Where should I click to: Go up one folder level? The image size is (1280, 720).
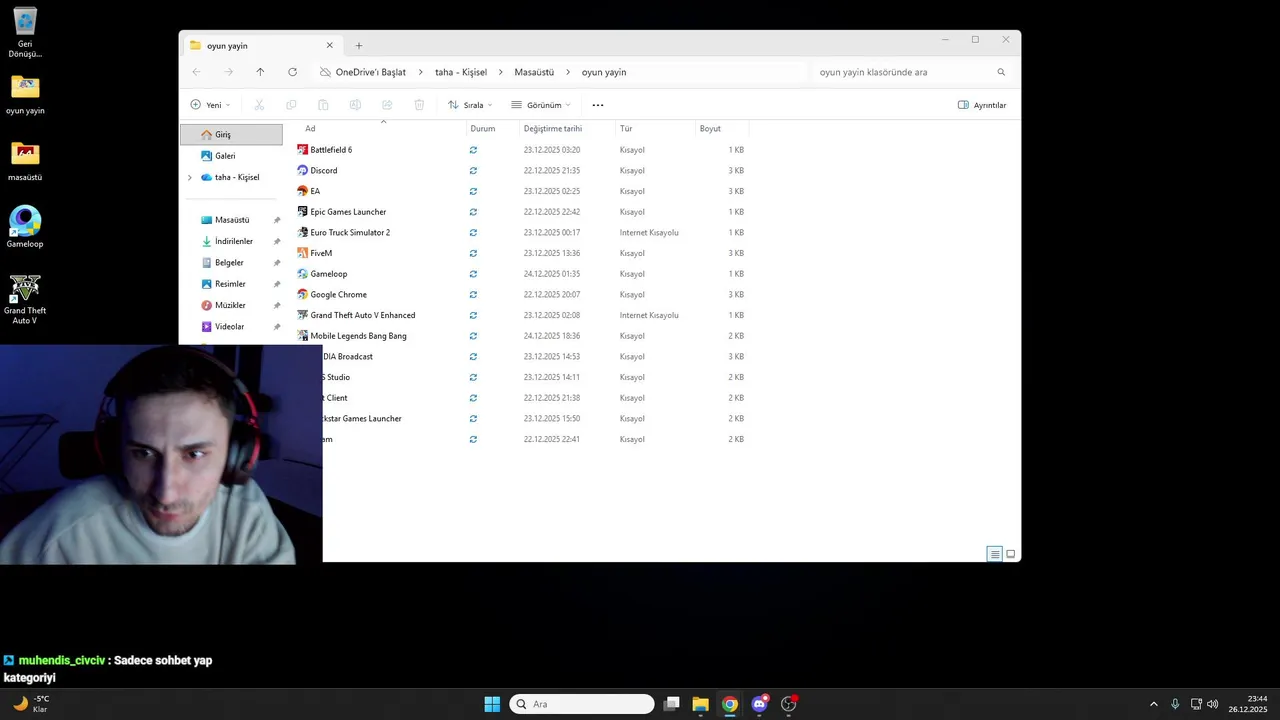(x=260, y=72)
